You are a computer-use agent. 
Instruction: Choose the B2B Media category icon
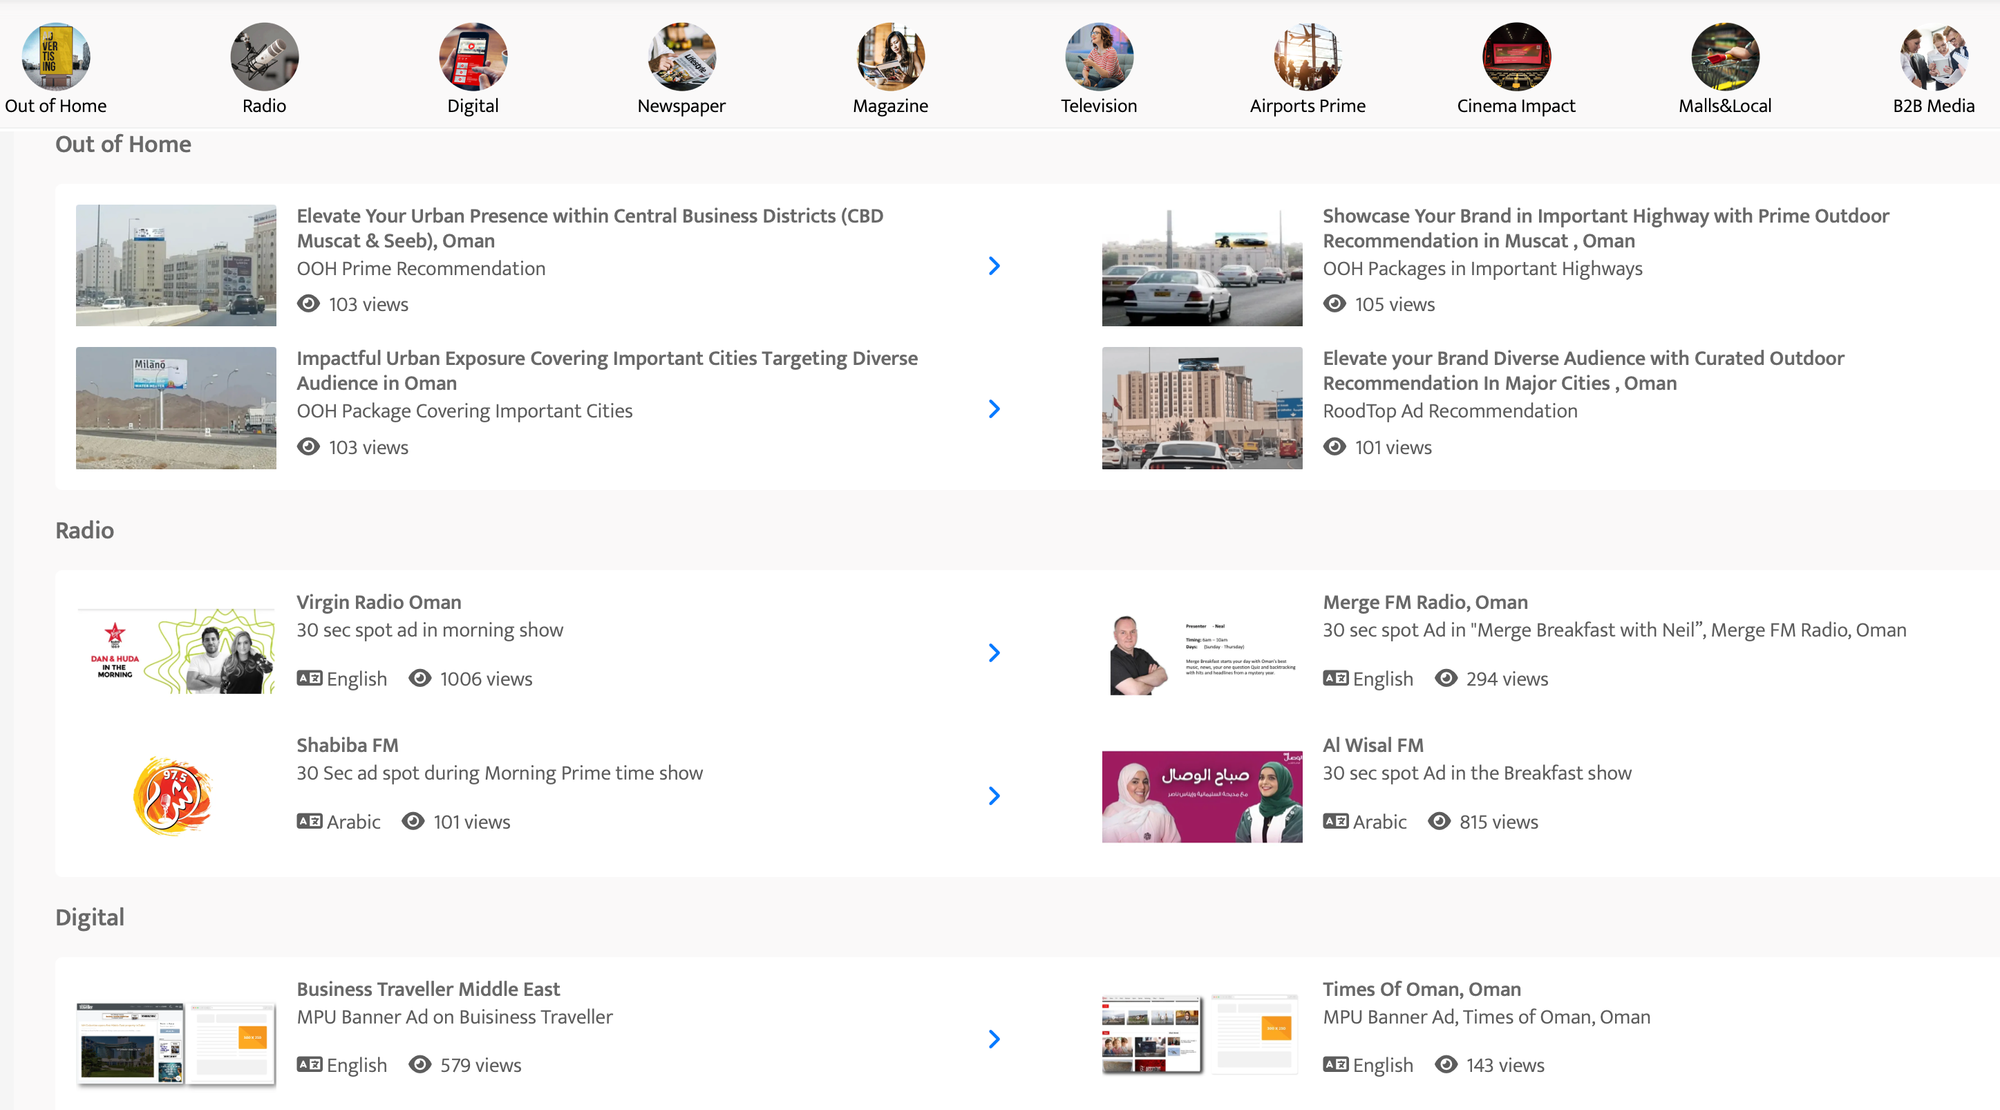(1934, 57)
